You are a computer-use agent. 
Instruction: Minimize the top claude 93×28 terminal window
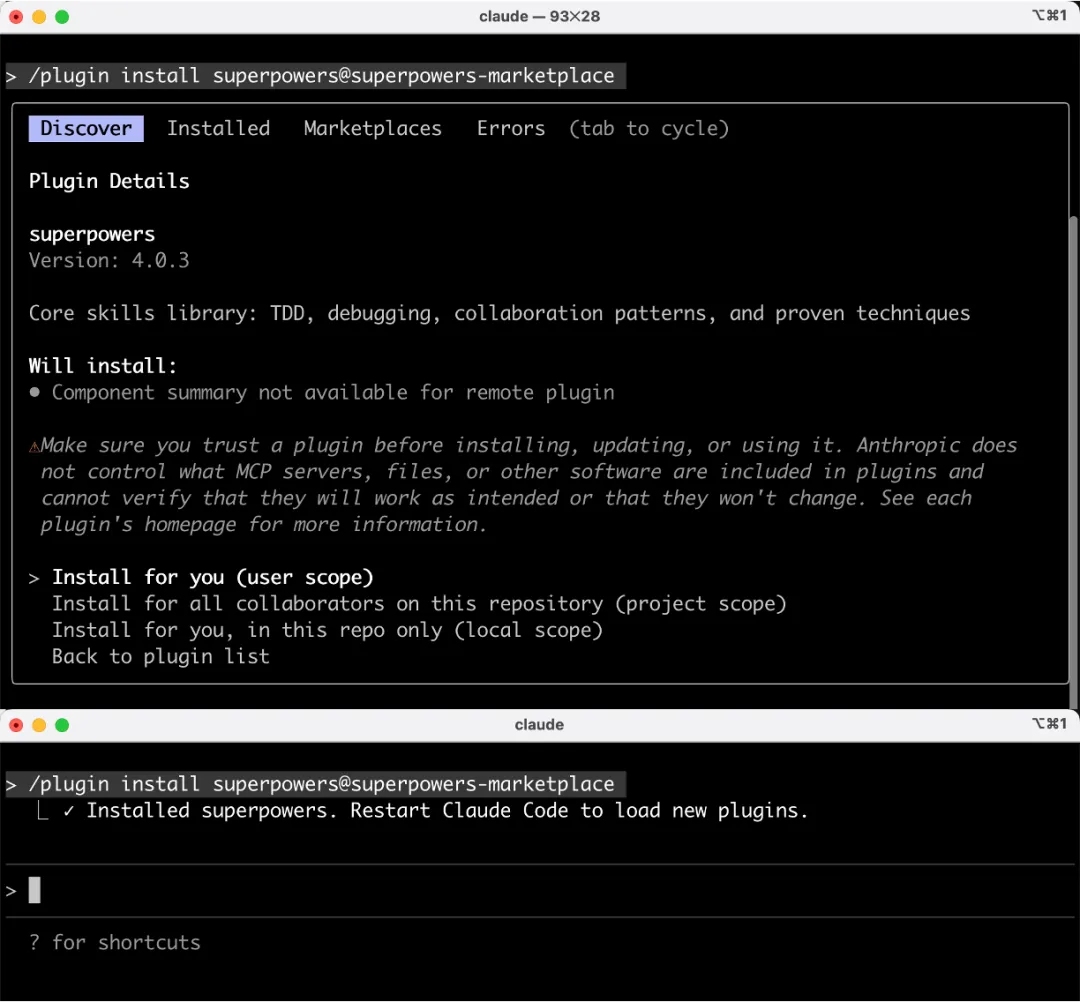39,17
